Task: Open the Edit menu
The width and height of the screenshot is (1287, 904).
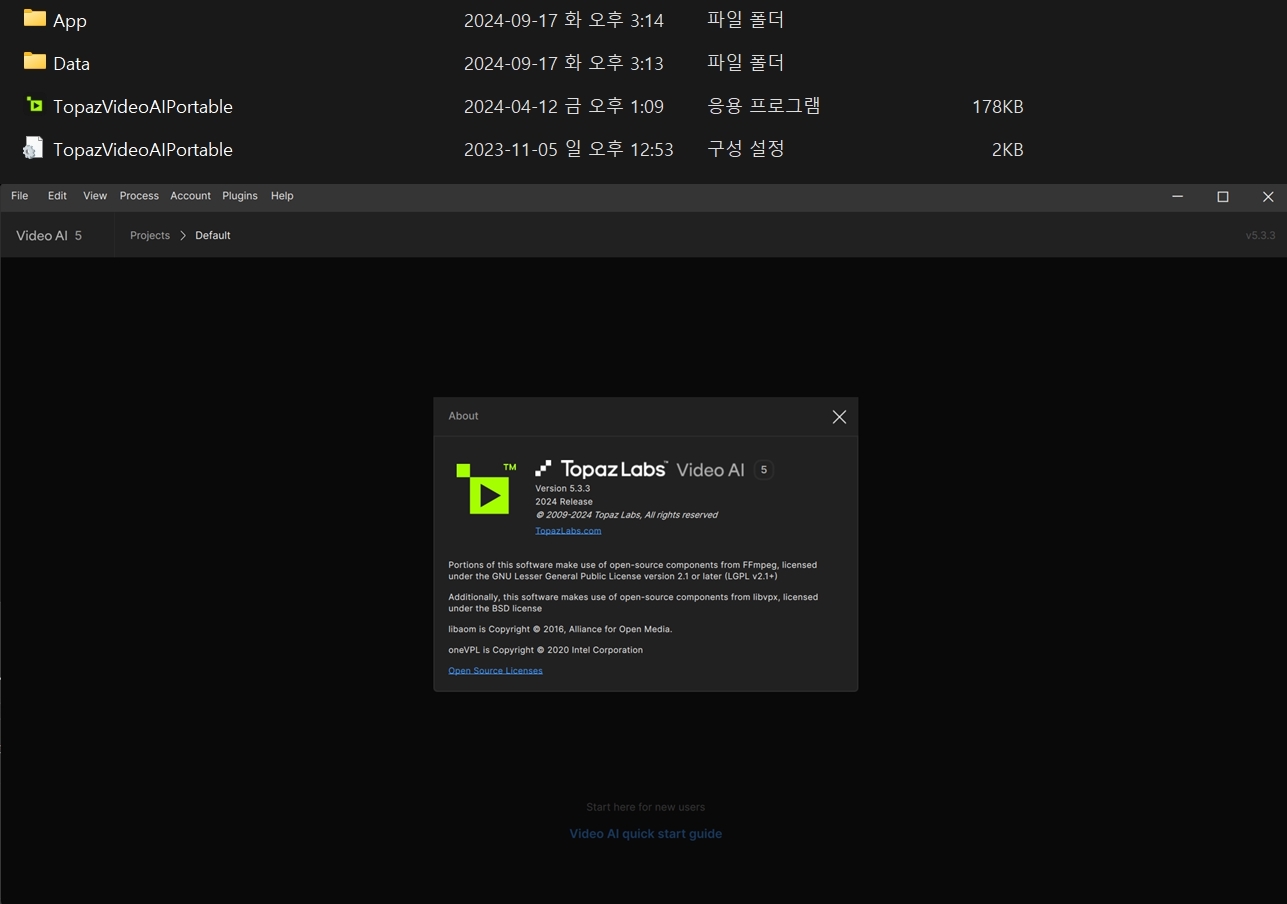Action: 57,196
